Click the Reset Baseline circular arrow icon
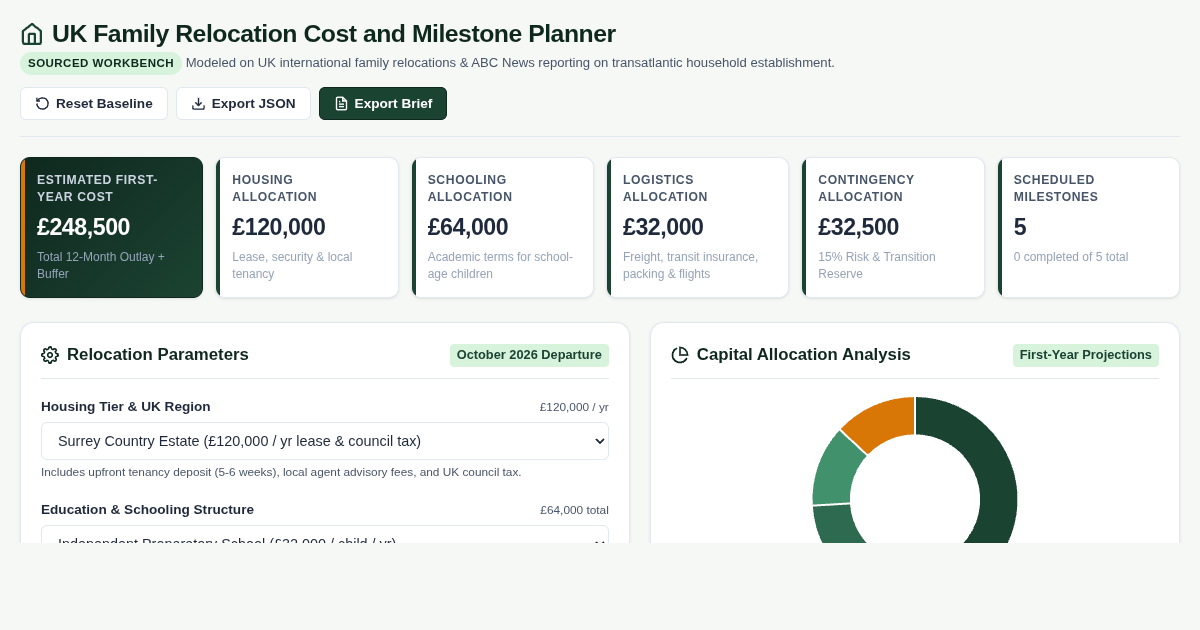The image size is (1200, 630). click(x=42, y=103)
